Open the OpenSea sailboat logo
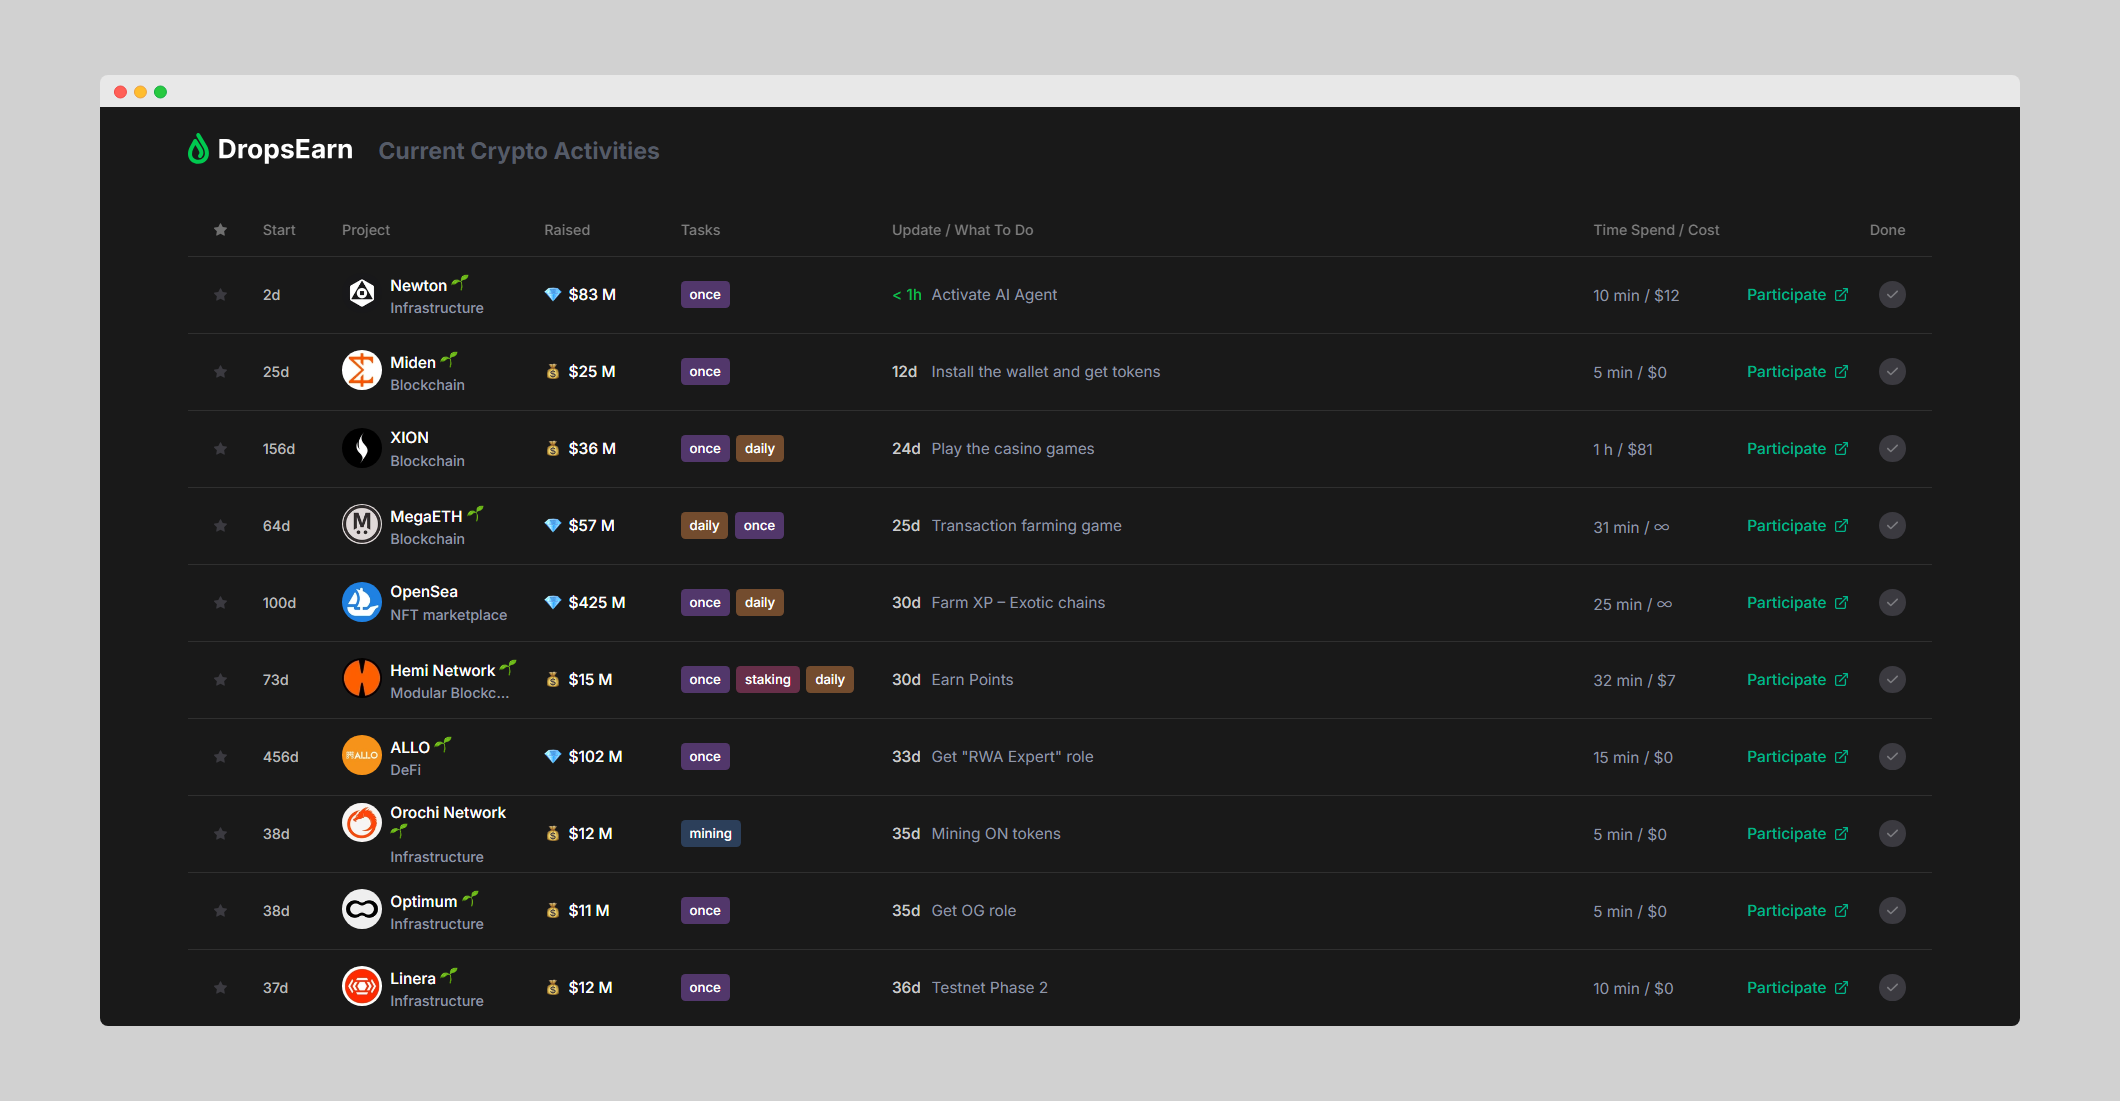The image size is (2120, 1101). pos(362,602)
